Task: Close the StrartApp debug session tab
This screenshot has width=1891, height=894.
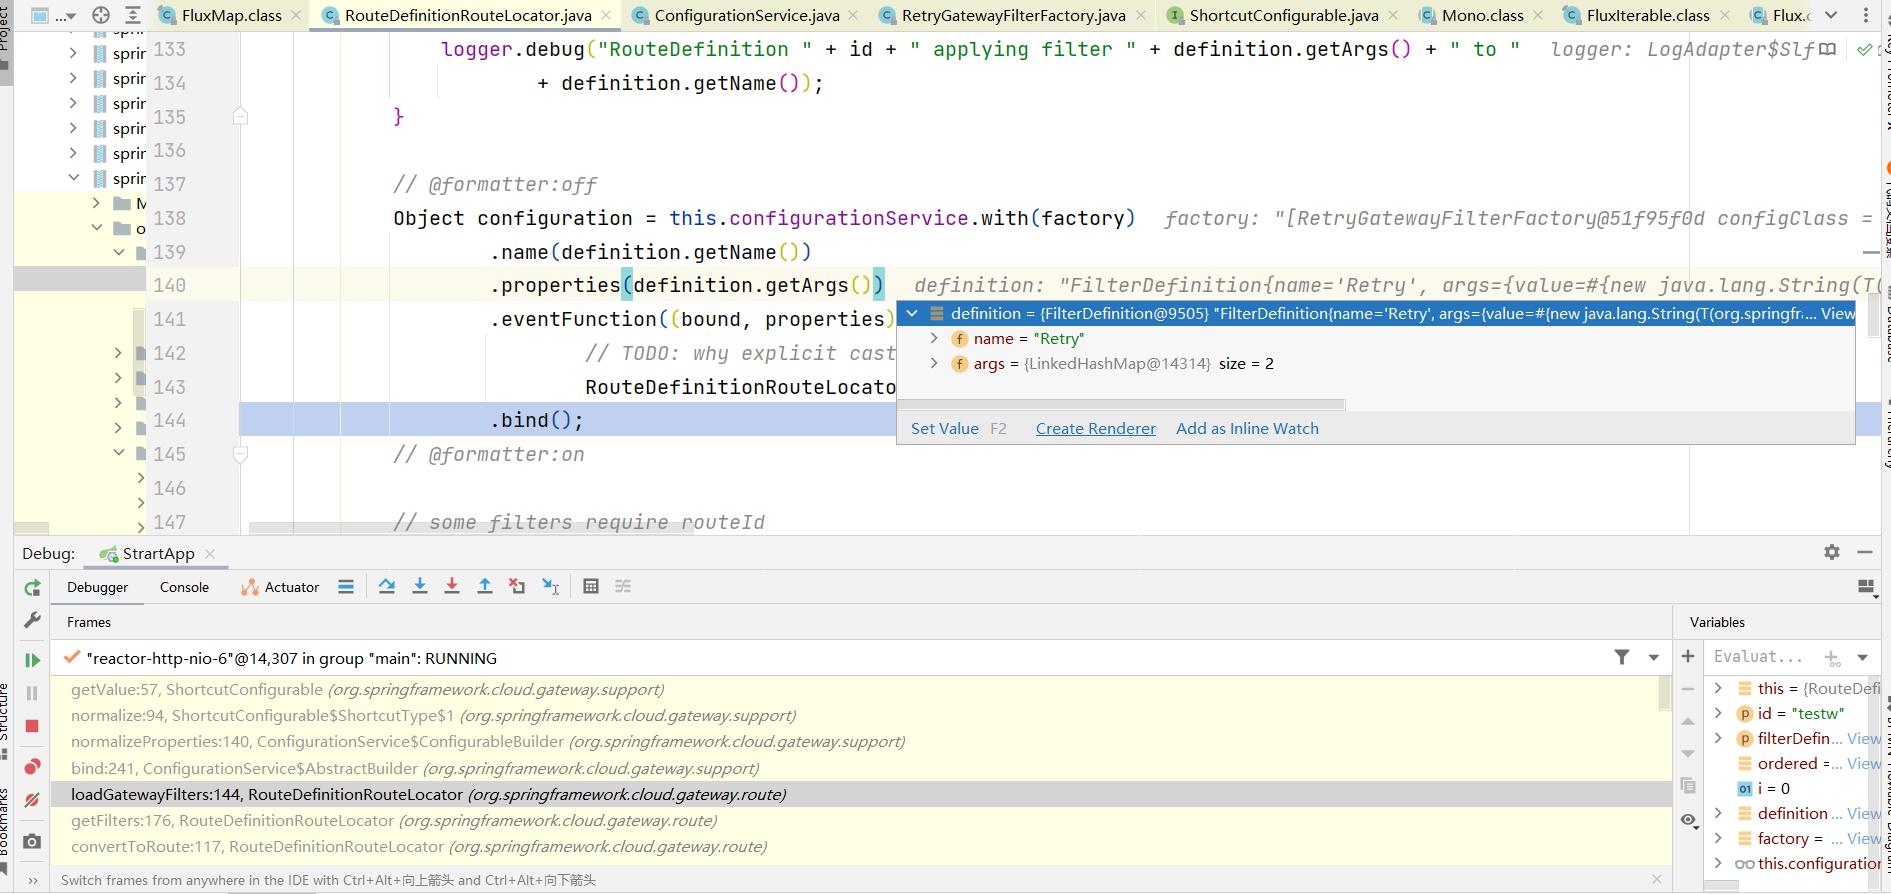Action: 209,554
